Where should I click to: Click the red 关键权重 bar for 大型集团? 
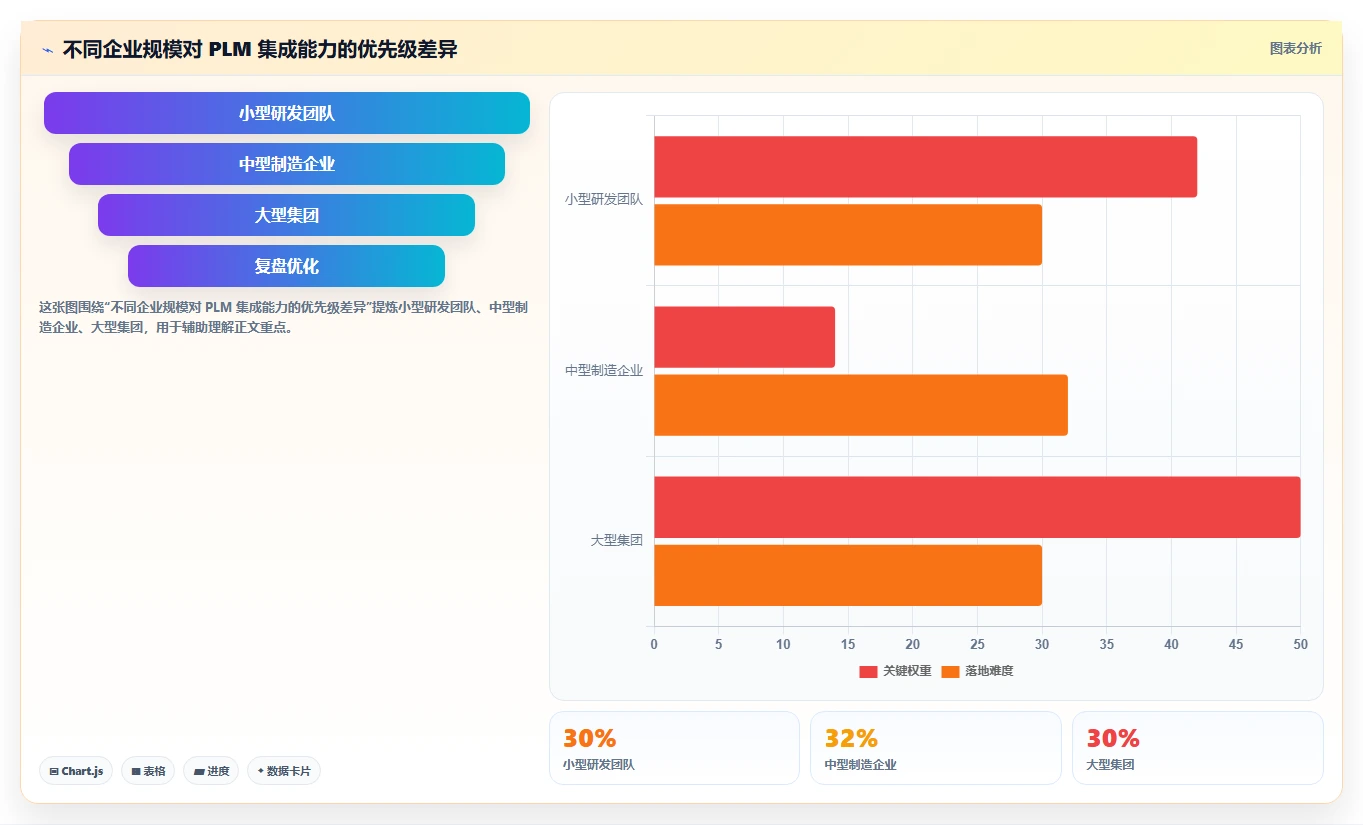click(977, 507)
